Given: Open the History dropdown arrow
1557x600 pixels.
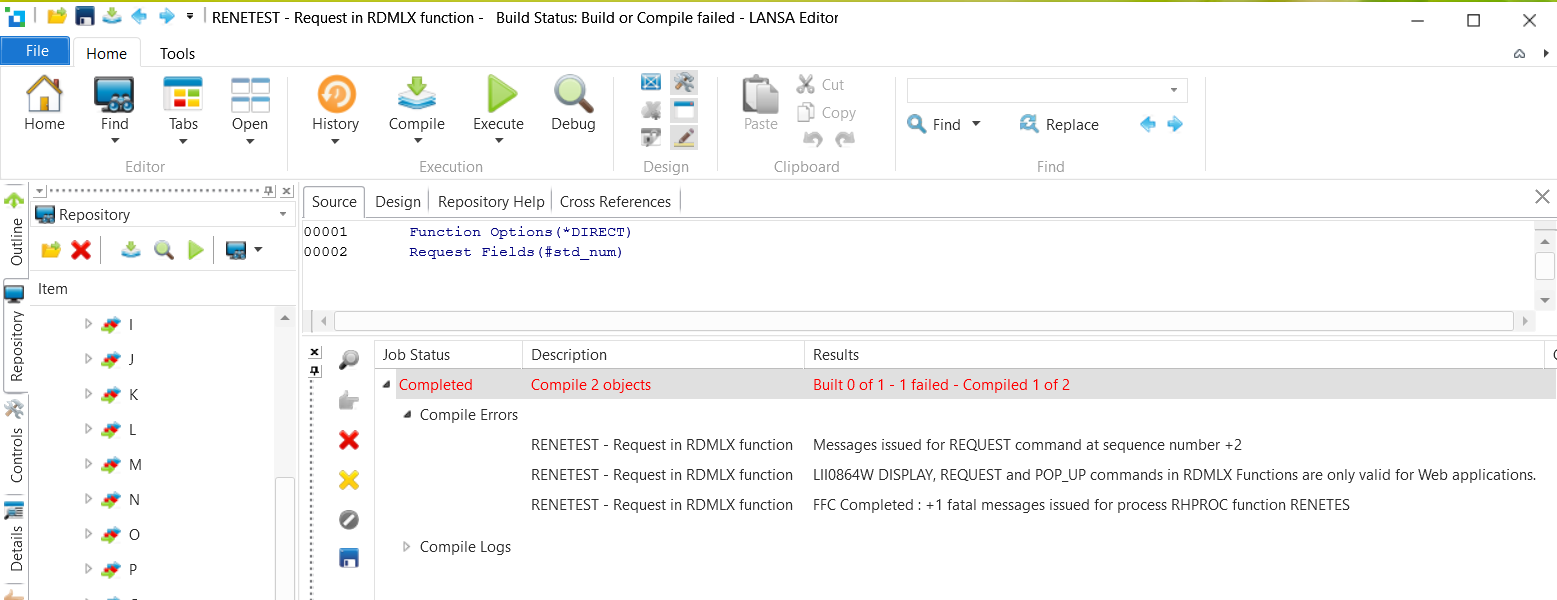Looking at the screenshot, I should tap(336, 141).
